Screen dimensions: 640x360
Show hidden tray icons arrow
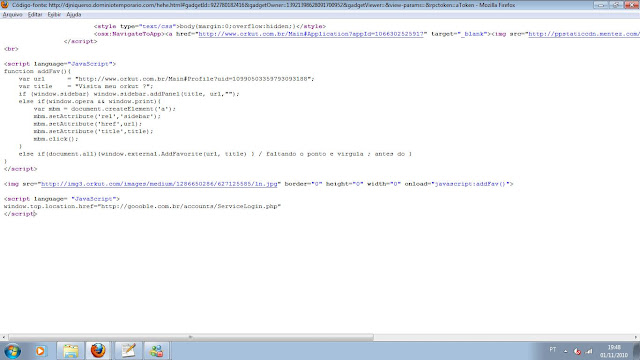[566, 351]
